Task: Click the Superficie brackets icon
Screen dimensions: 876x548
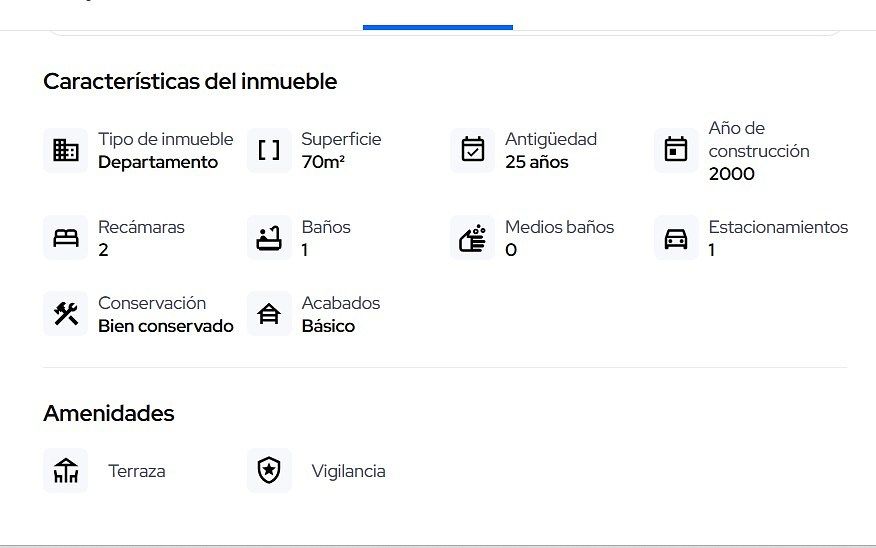Action: pyautogui.click(x=269, y=150)
